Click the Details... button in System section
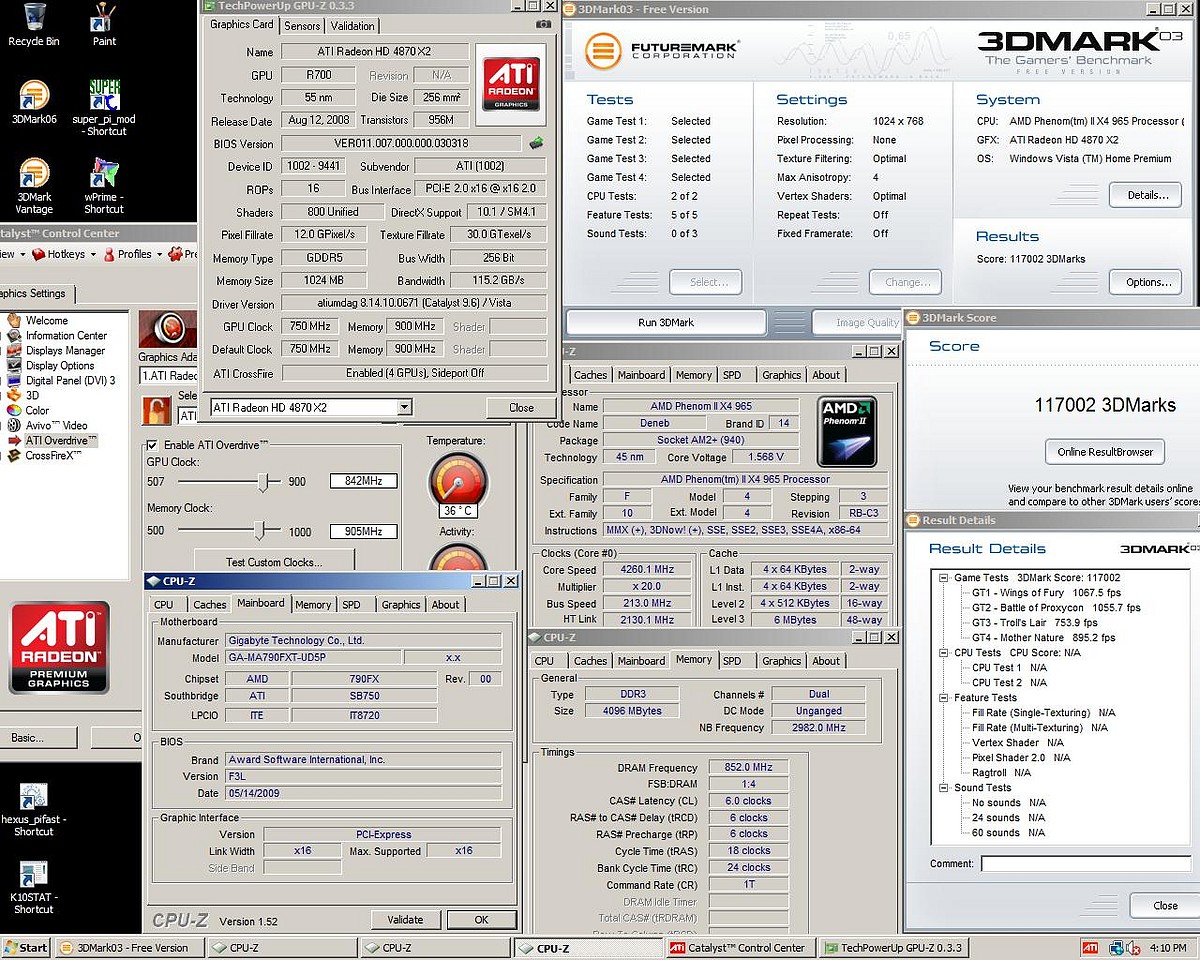Image resolution: width=1200 pixels, height=960 pixels. [x=1147, y=195]
